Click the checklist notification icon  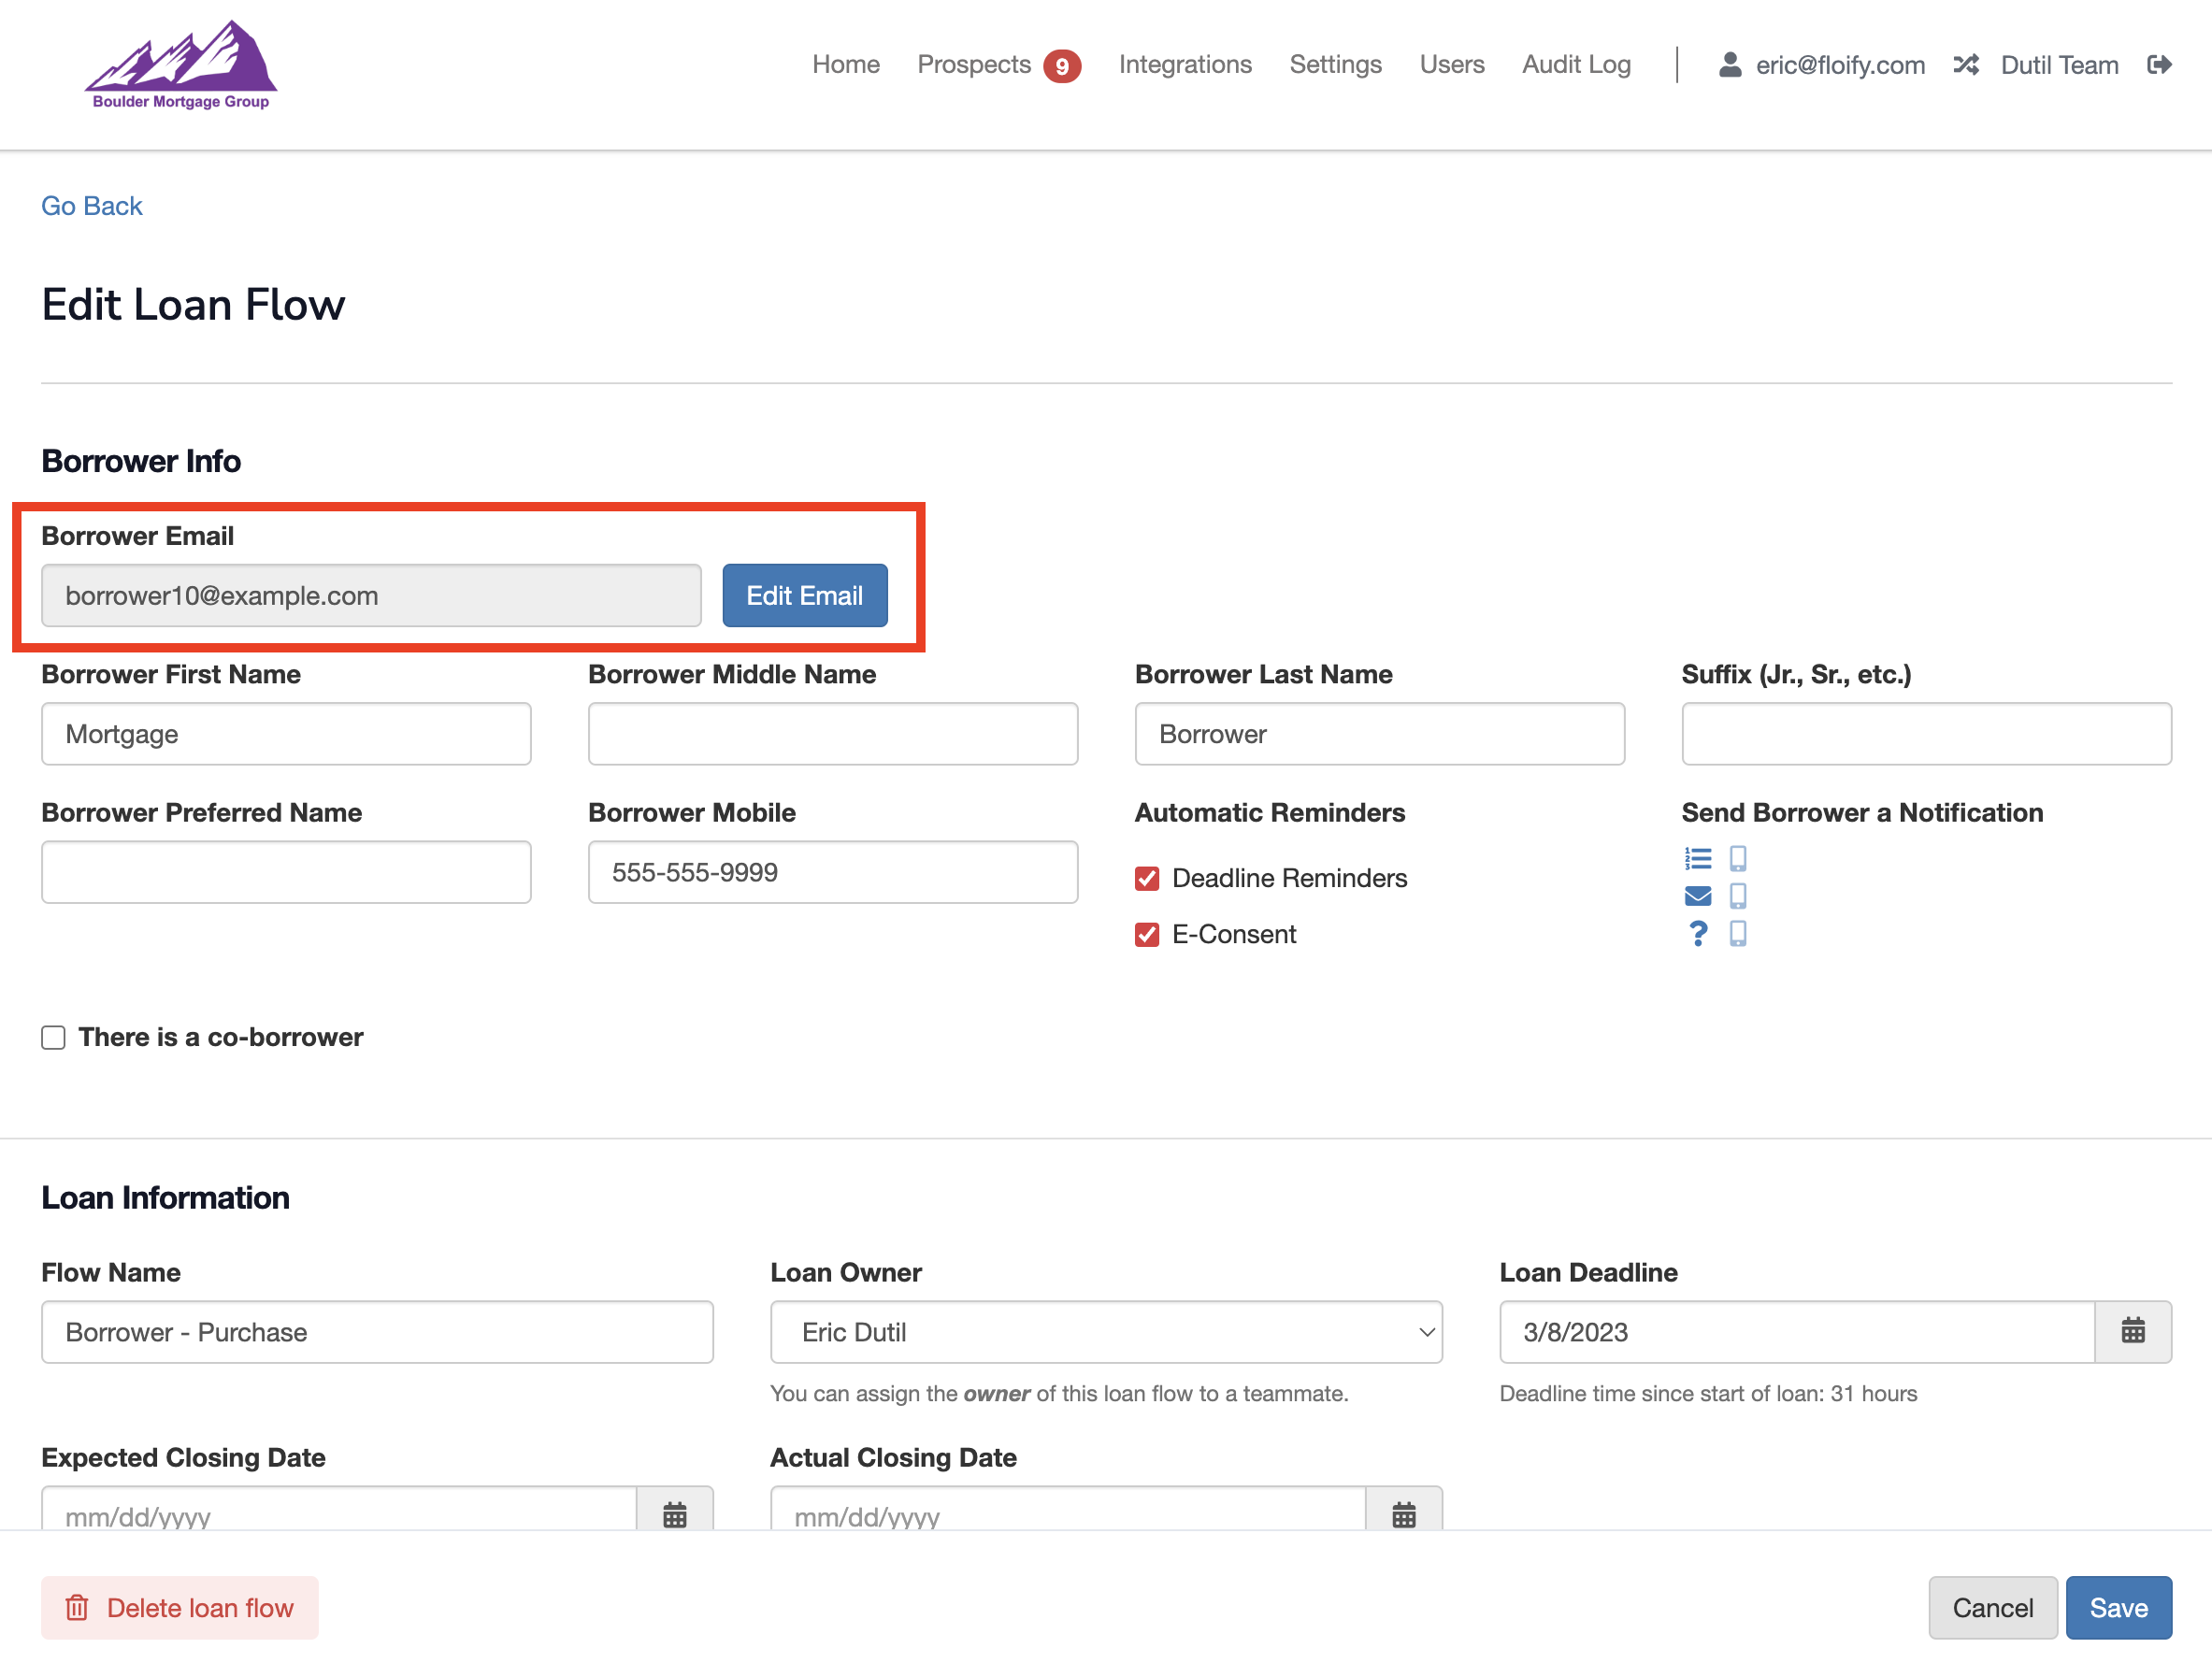(x=1697, y=858)
